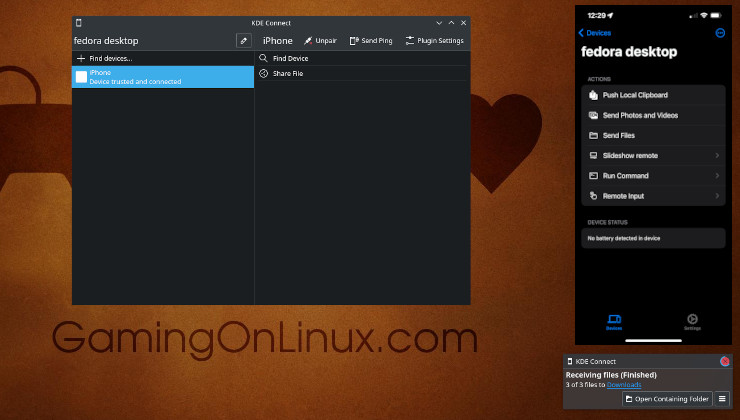Click the location arrow in phone status bar
The height and width of the screenshot is (420, 740).
coord(610,16)
